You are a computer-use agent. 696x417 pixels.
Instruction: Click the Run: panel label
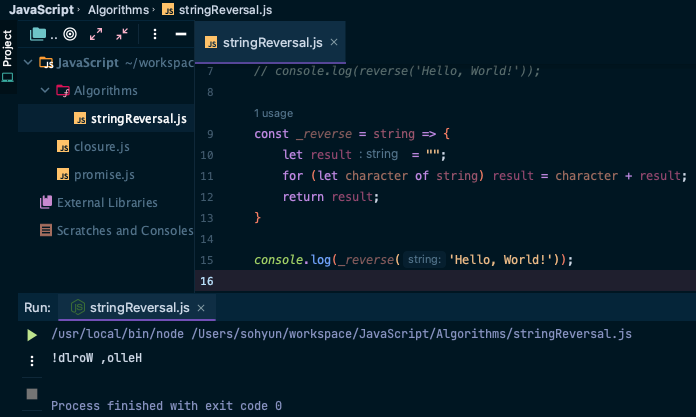[37, 308]
